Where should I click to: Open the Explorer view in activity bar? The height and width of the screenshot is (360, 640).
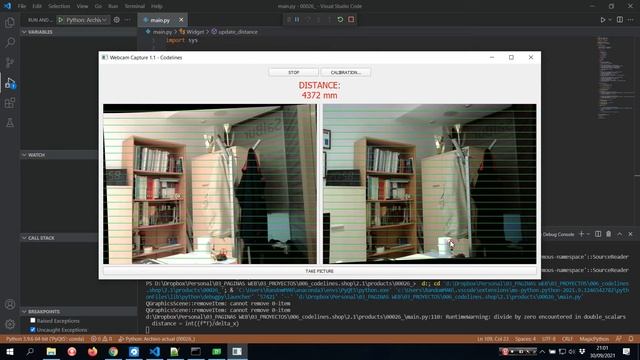tap(10, 22)
